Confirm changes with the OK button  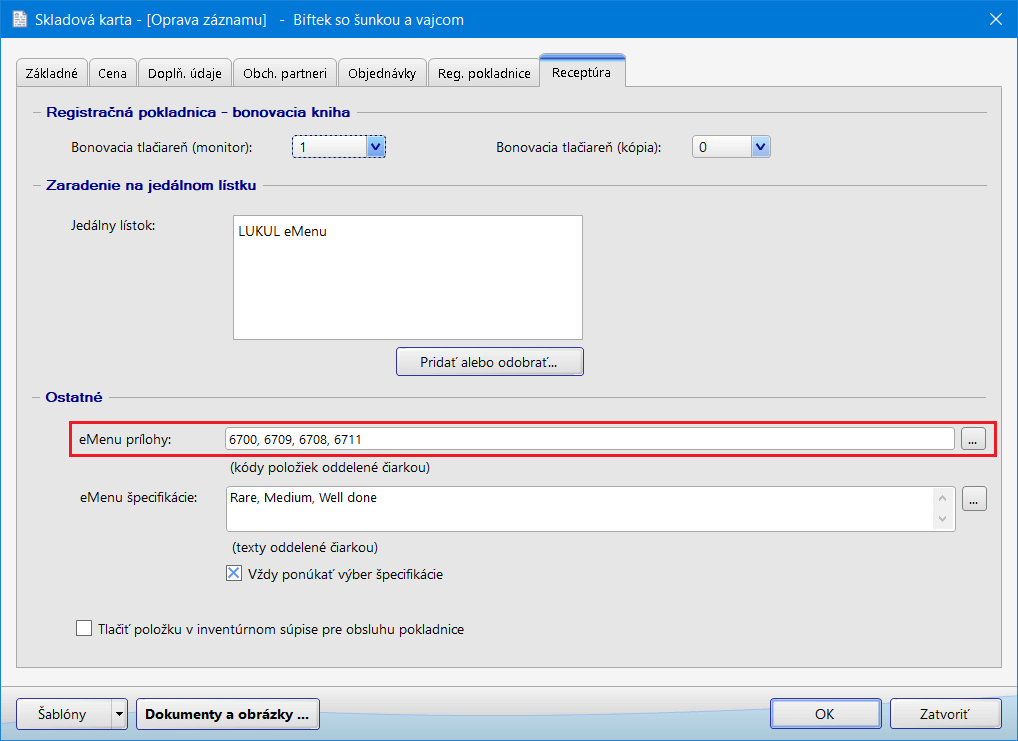824,714
